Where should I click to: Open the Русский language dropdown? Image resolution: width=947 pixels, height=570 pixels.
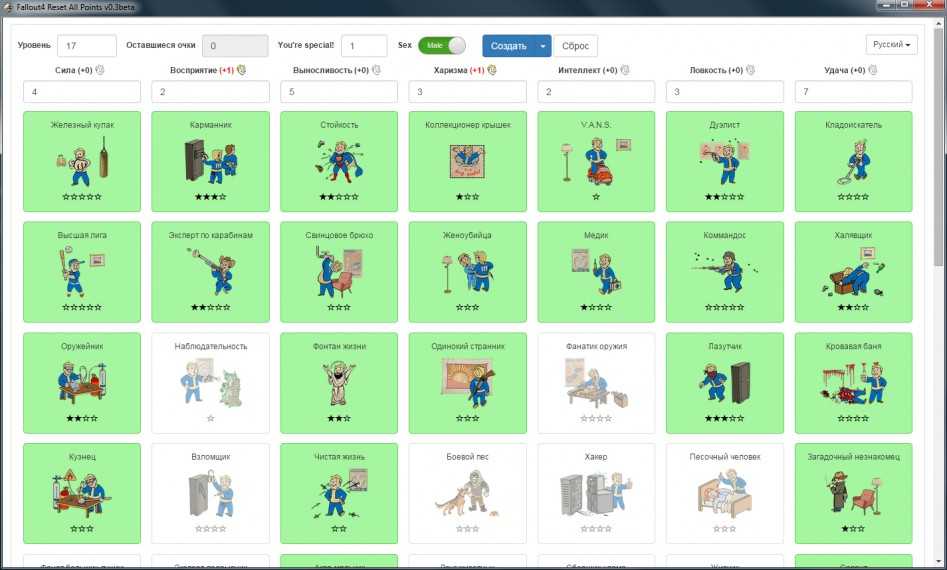(891, 45)
